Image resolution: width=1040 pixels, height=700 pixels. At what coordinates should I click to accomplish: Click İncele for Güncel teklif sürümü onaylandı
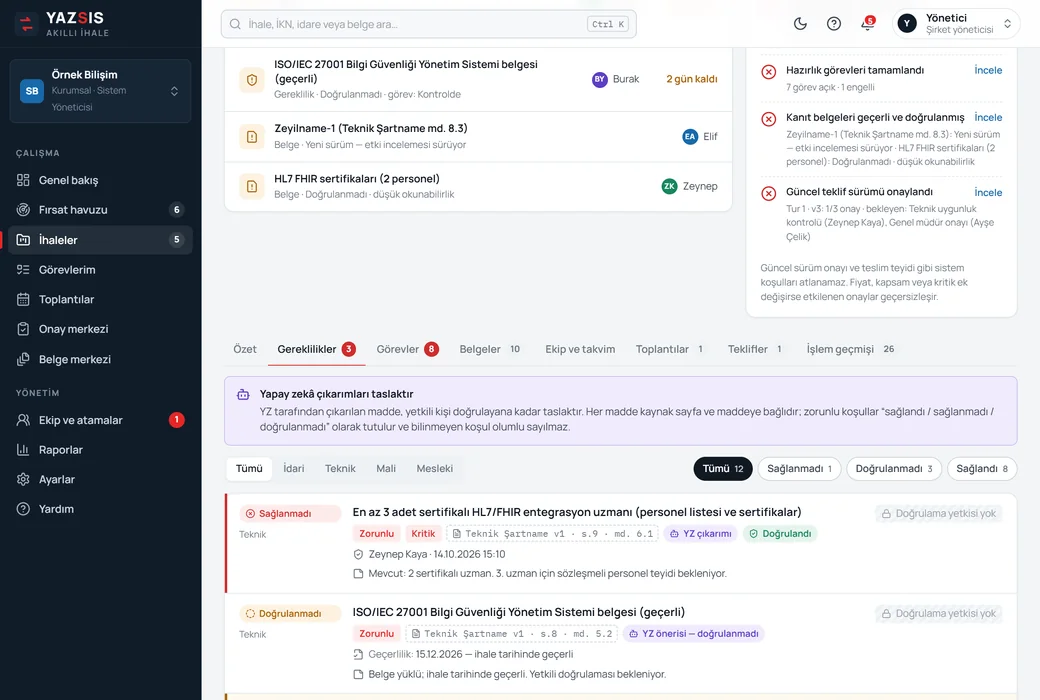(x=988, y=192)
